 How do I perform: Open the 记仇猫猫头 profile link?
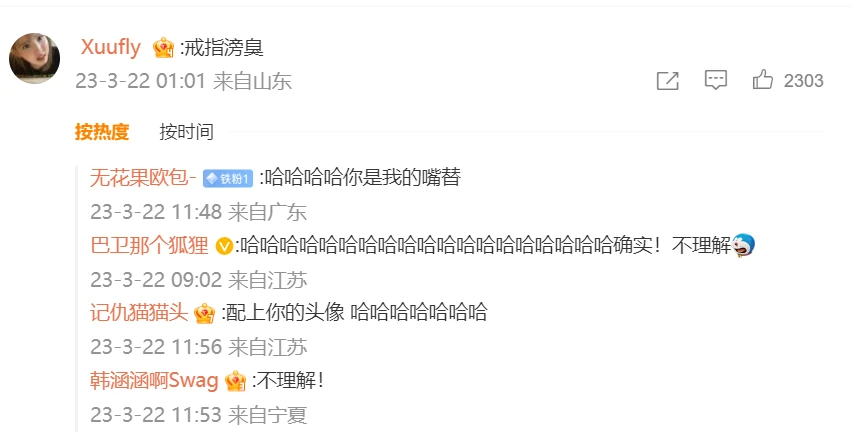tap(139, 313)
